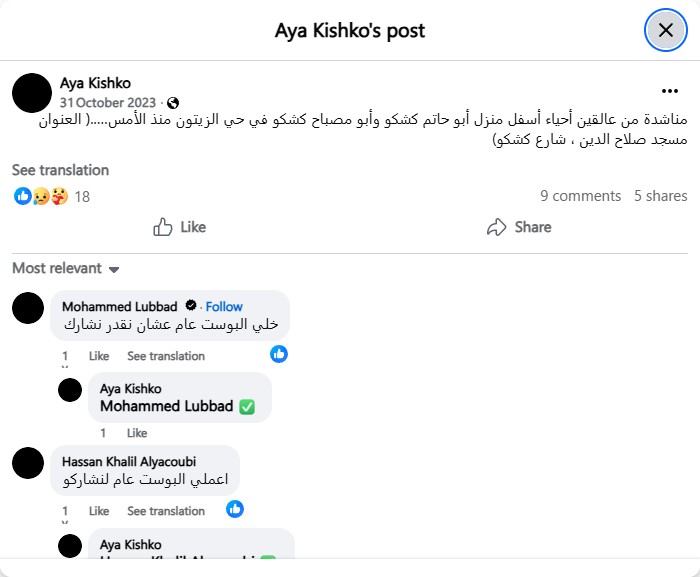Like the post with the thumbs-up button

pyautogui.click(x=180, y=227)
